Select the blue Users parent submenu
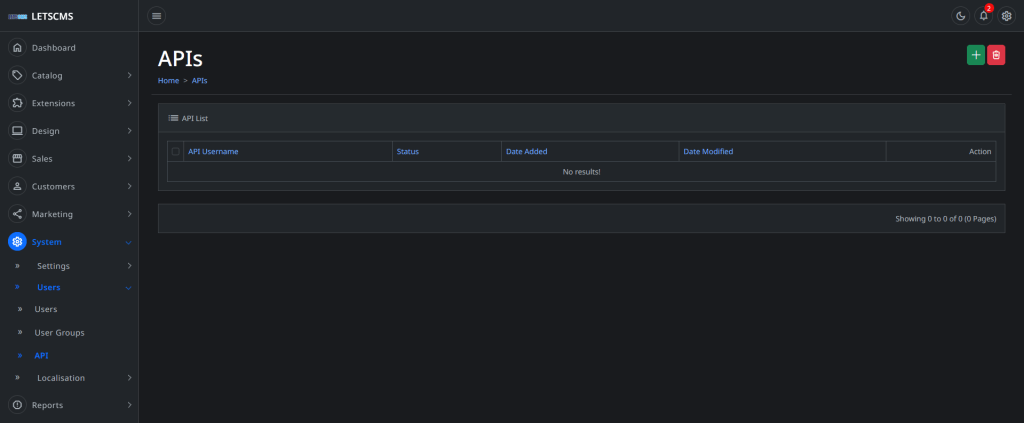1024x423 pixels. 49,287
